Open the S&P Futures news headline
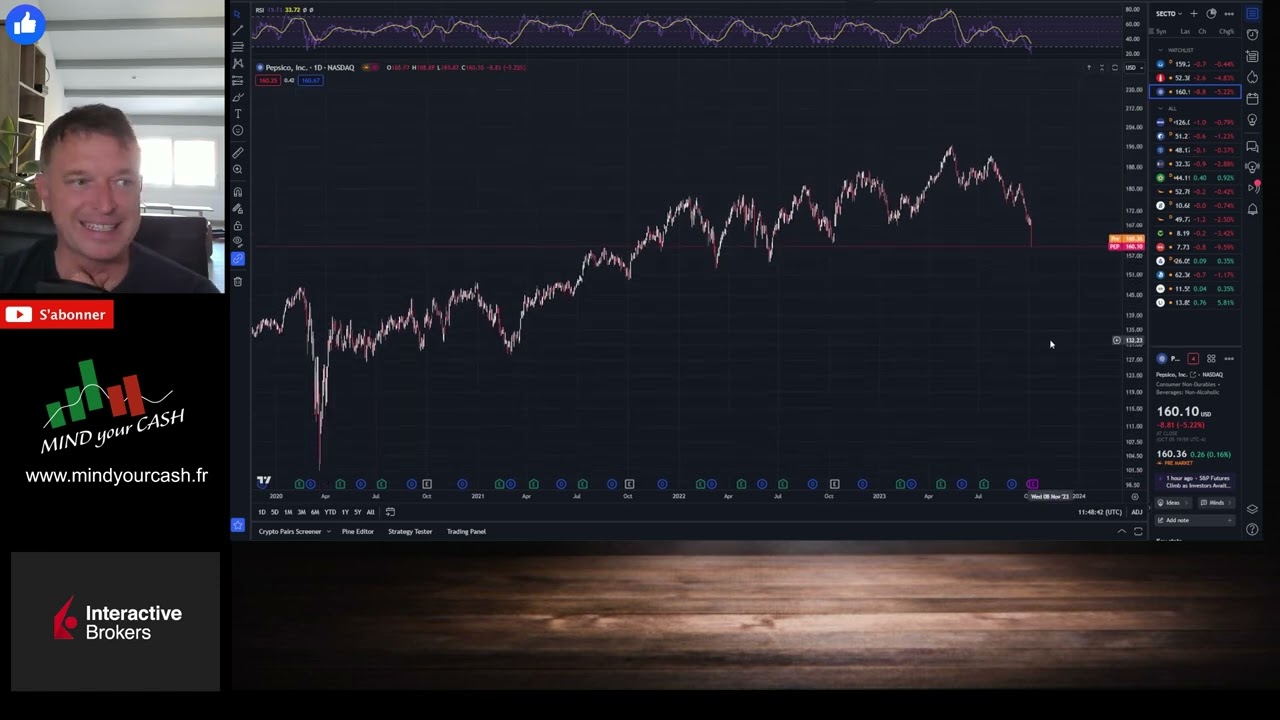Screen dimensions: 1280x720 1196,482
